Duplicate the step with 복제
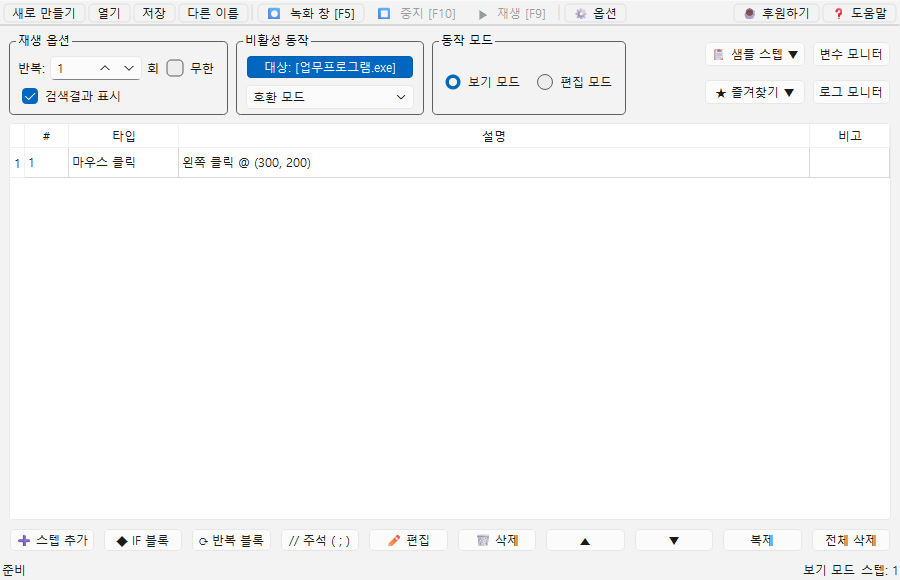The width and height of the screenshot is (900, 580). pyautogui.click(x=762, y=540)
